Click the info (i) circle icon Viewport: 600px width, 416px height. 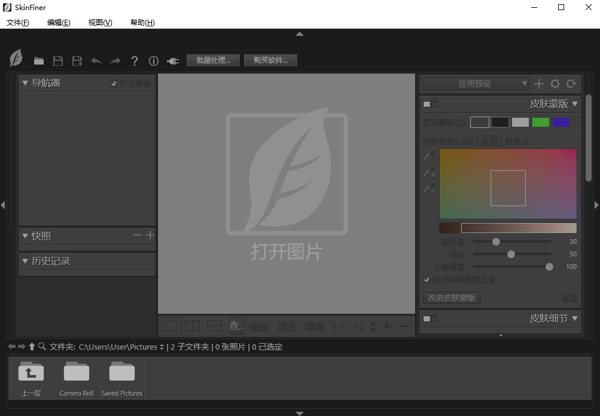click(x=153, y=61)
